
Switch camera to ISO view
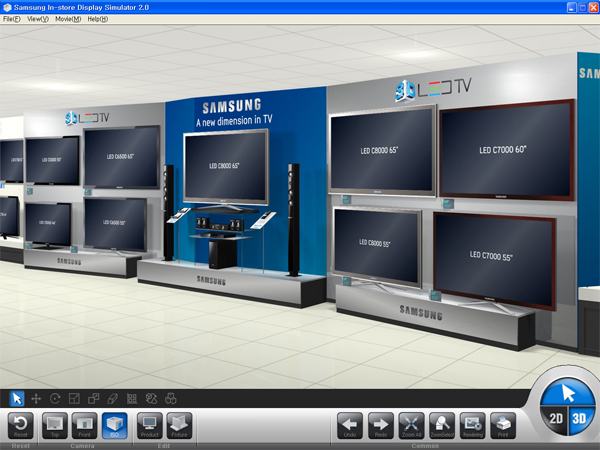114,426
